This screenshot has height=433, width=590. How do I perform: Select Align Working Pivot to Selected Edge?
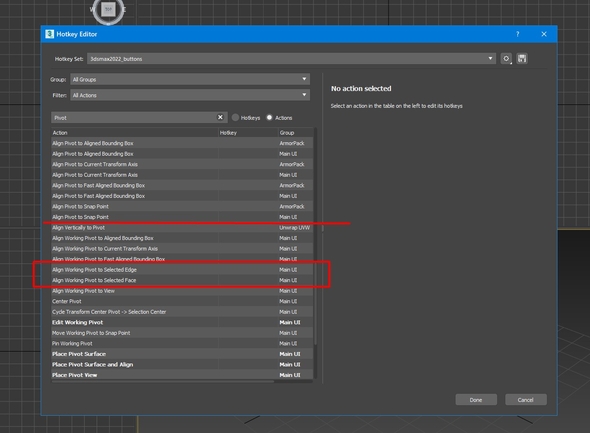[182, 270]
